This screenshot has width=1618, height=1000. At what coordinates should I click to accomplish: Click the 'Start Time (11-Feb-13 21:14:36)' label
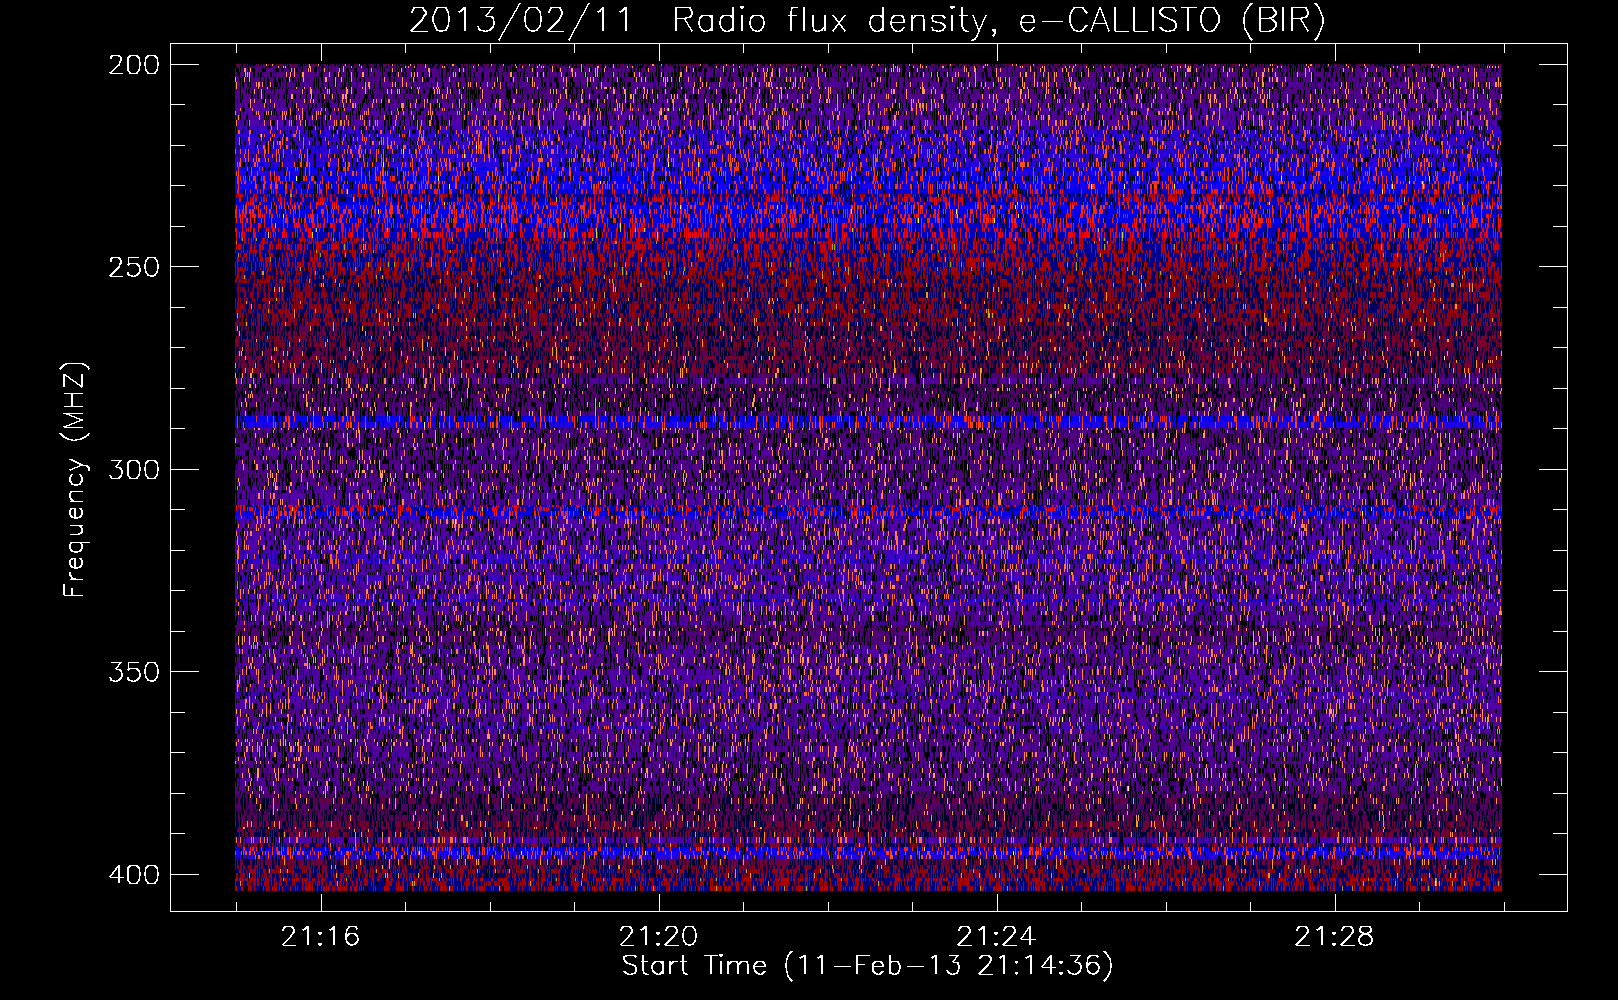point(867,966)
